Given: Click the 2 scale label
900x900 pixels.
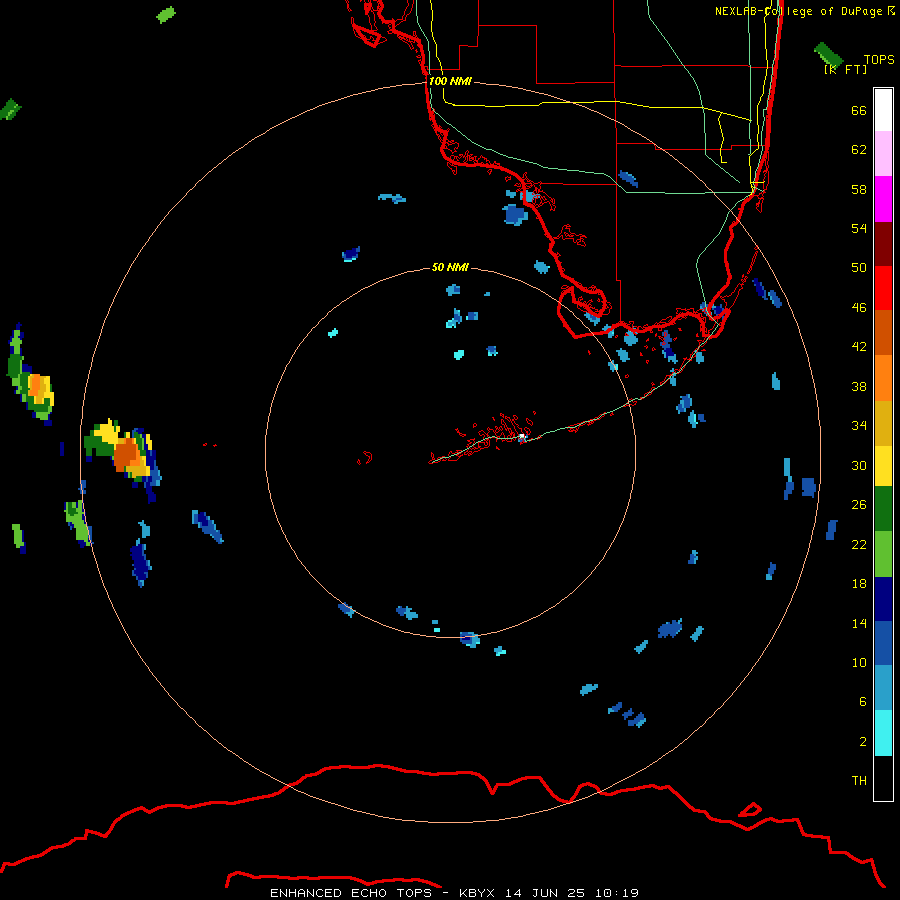Looking at the screenshot, I should click(x=863, y=742).
